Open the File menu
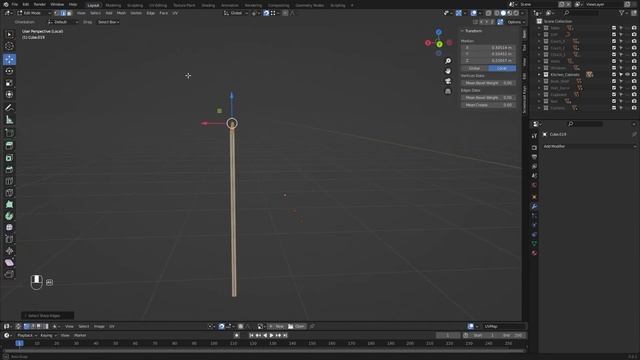Viewport: 640px width, 360px height. coord(15,4)
